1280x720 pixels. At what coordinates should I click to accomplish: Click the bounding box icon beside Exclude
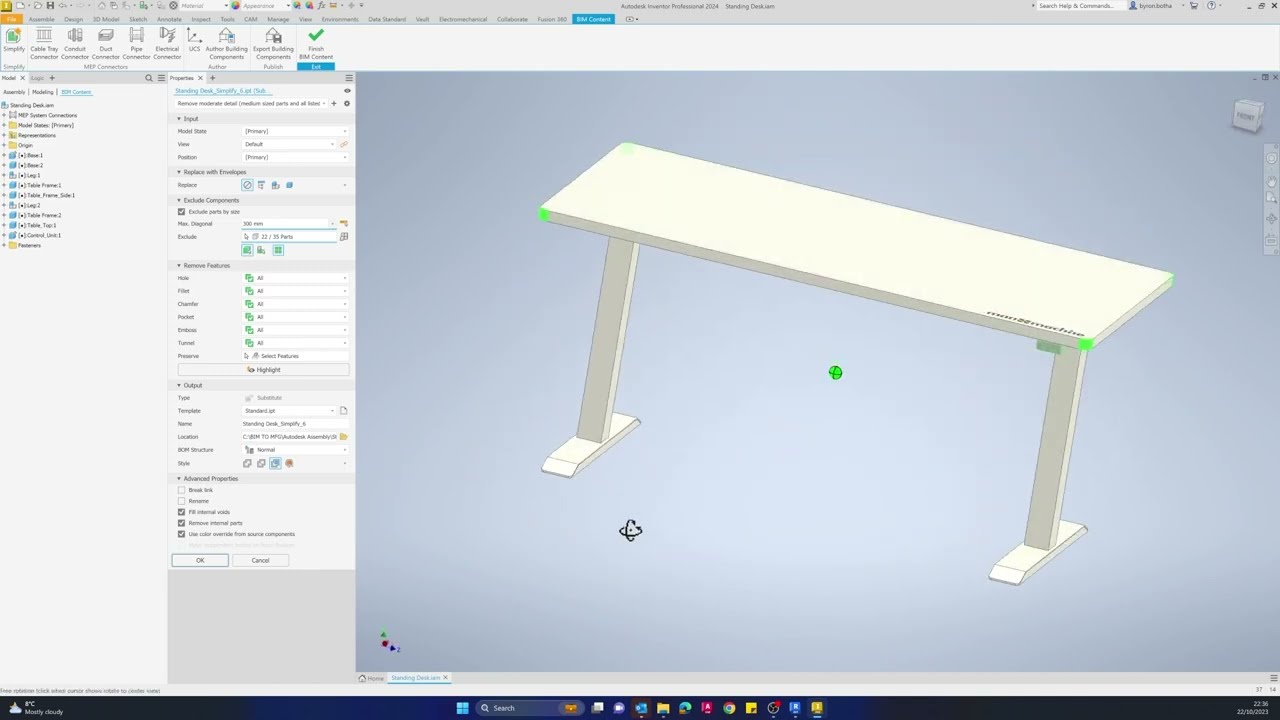(344, 237)
